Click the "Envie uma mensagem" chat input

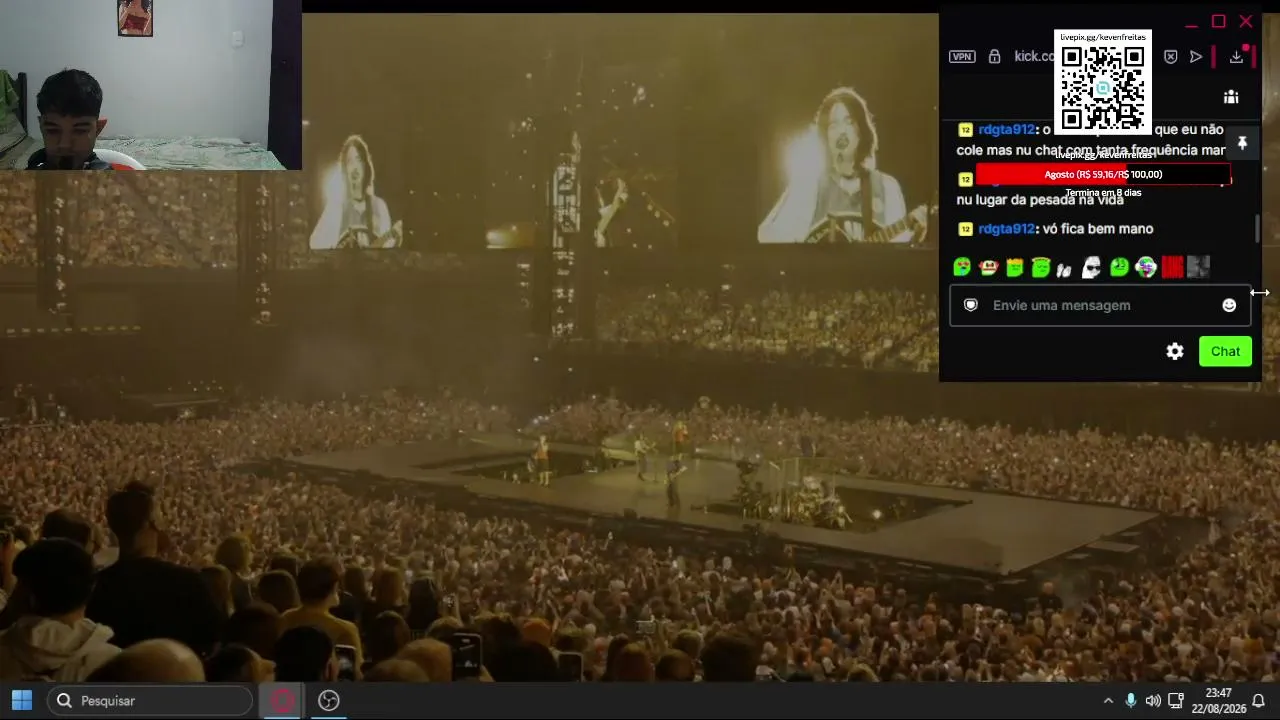[1100, 305]
